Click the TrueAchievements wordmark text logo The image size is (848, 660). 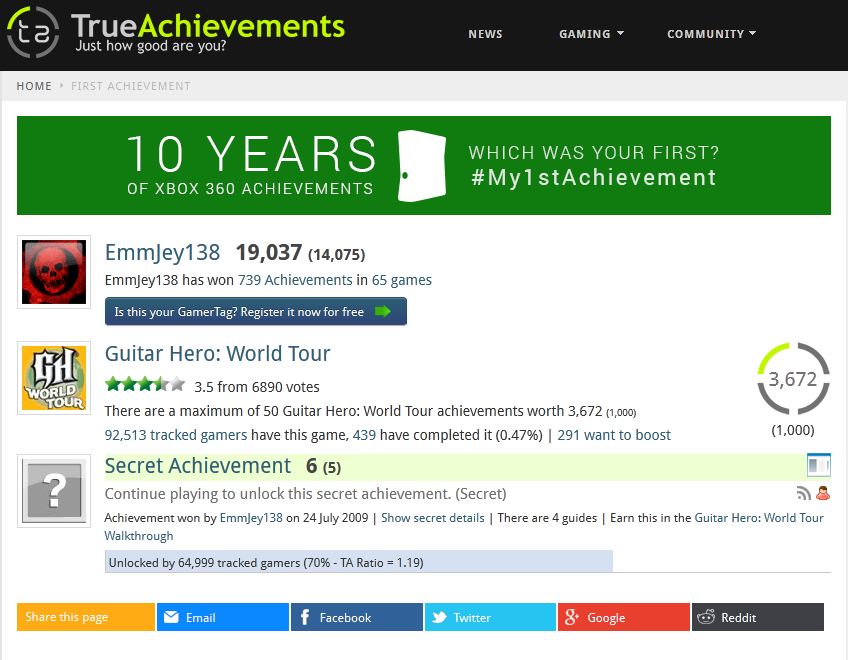208,27
